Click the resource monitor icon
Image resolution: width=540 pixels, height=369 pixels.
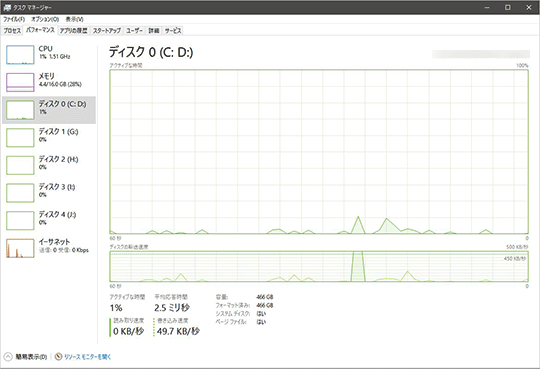(58, 357)
